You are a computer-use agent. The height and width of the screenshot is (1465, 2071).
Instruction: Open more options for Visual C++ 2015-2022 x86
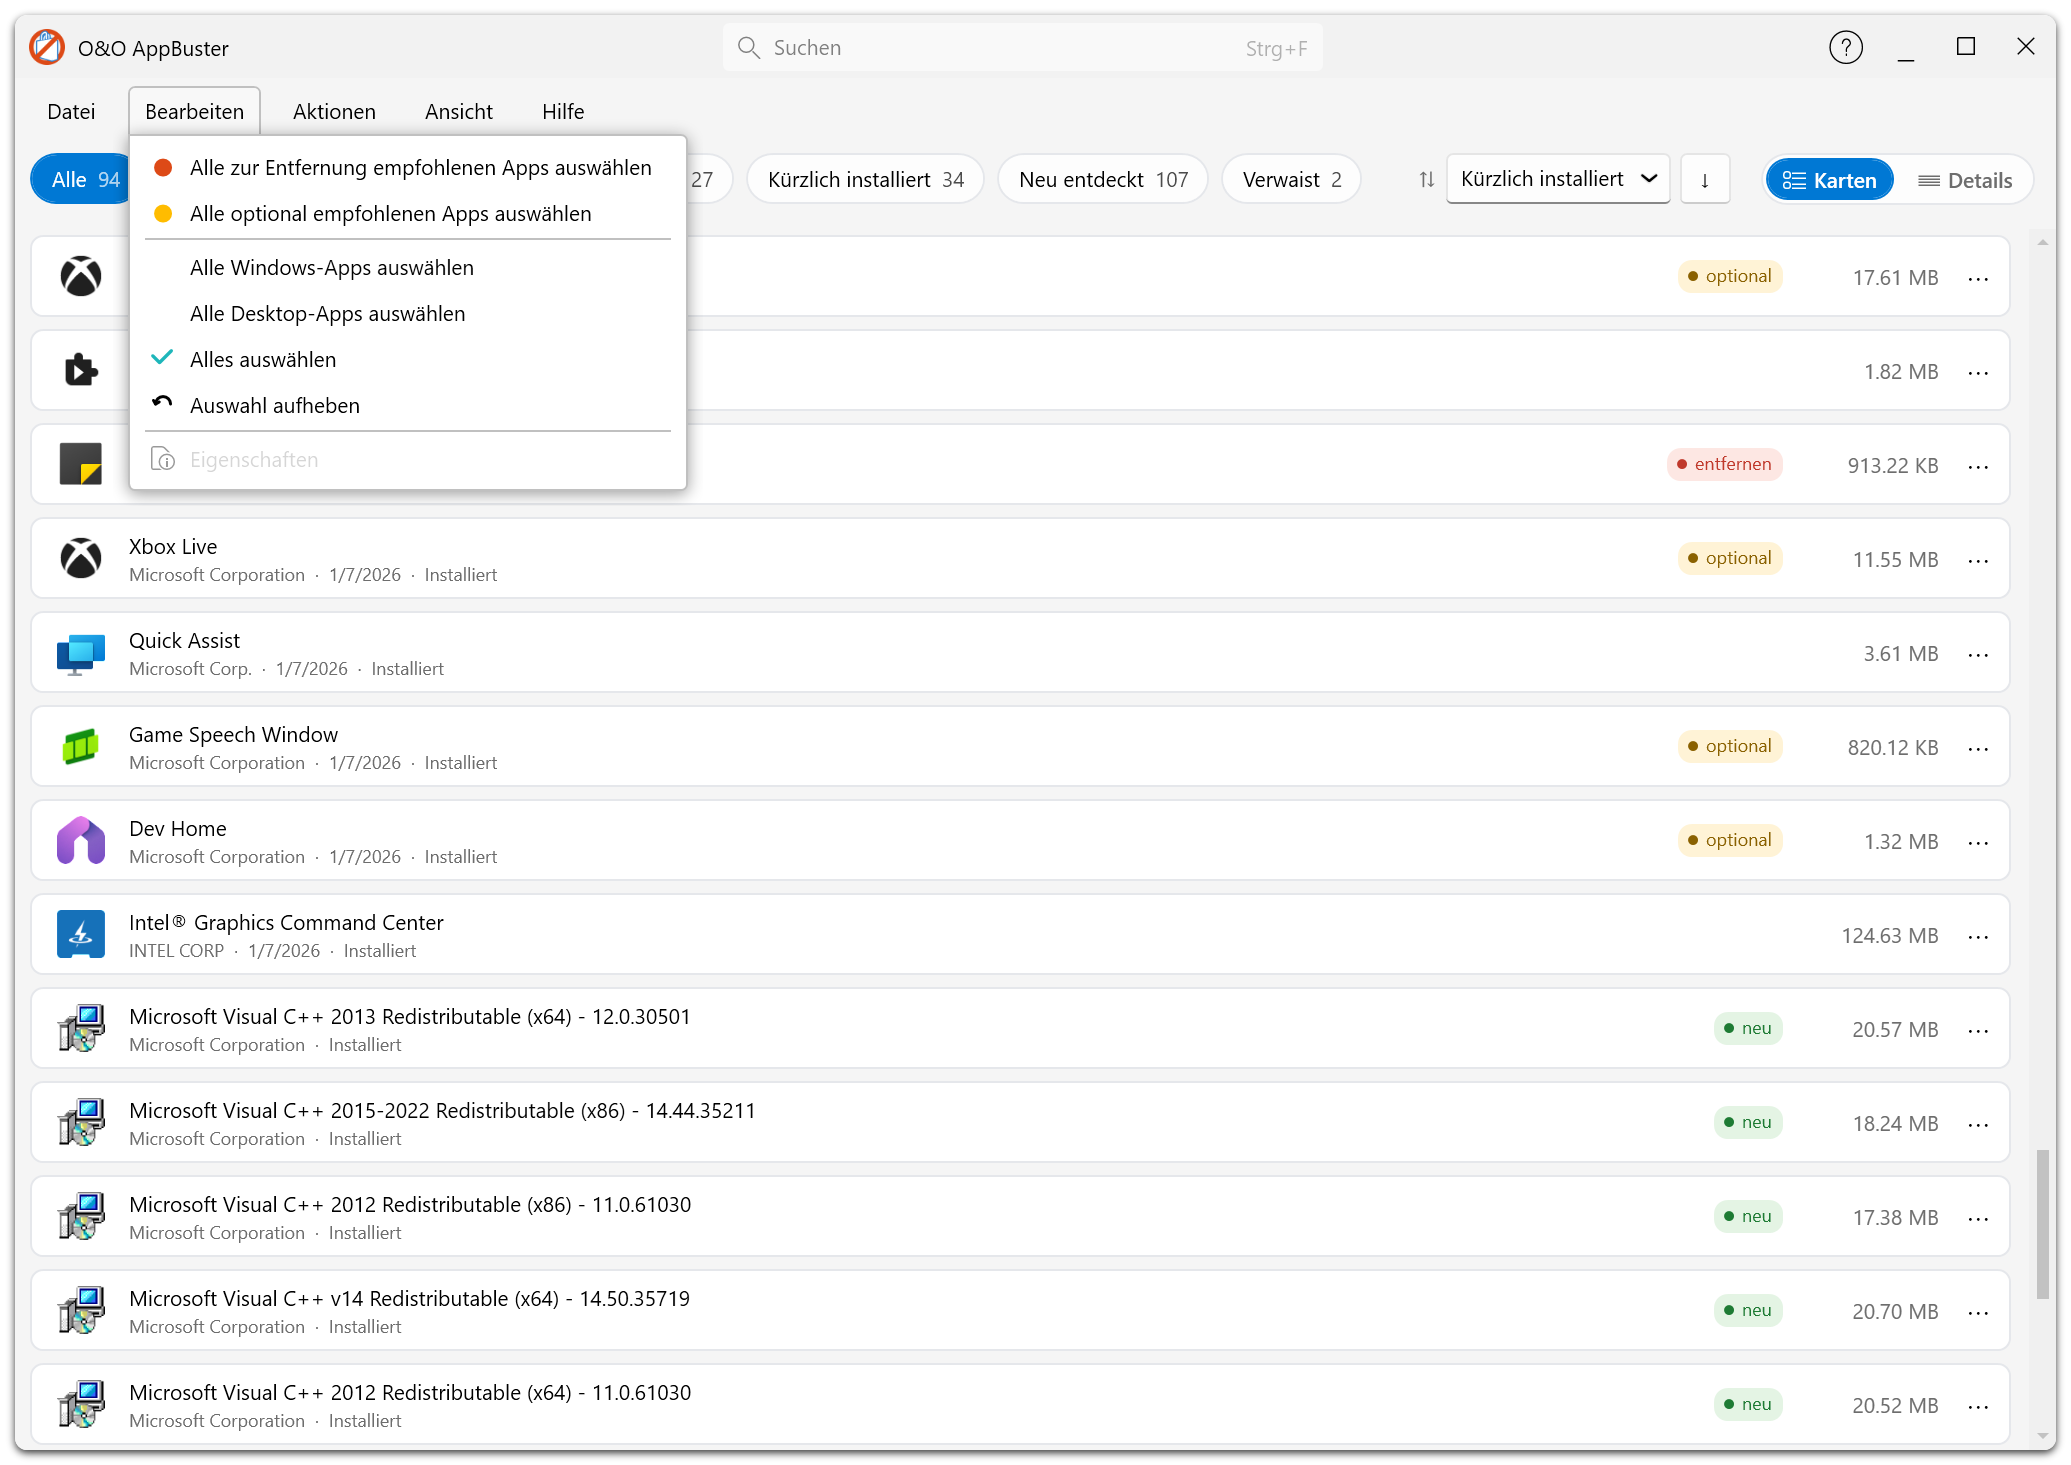pyautogui.click(x=1978, y=1124)
